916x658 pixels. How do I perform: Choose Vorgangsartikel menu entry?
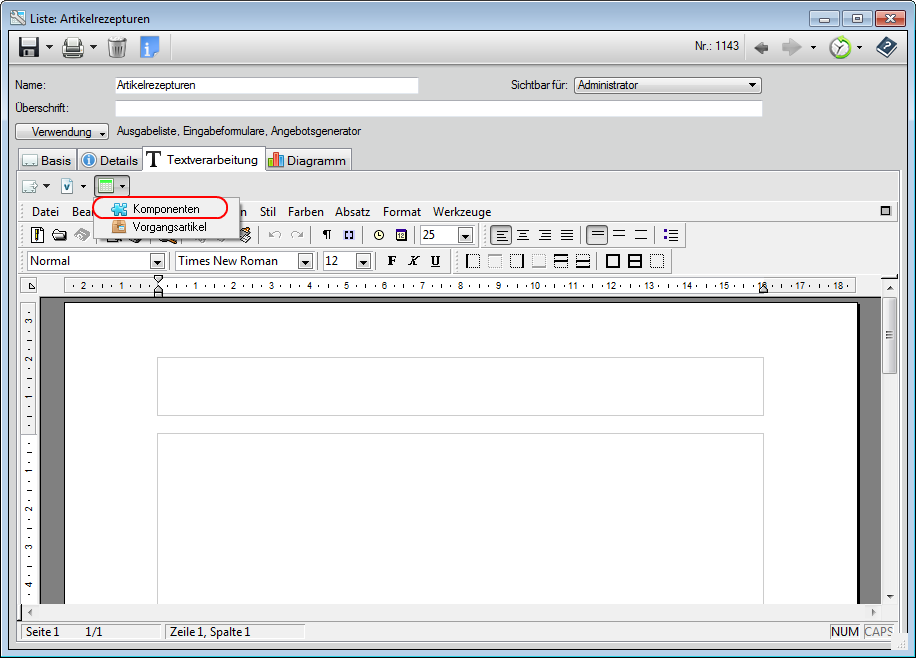coord(169,227)
